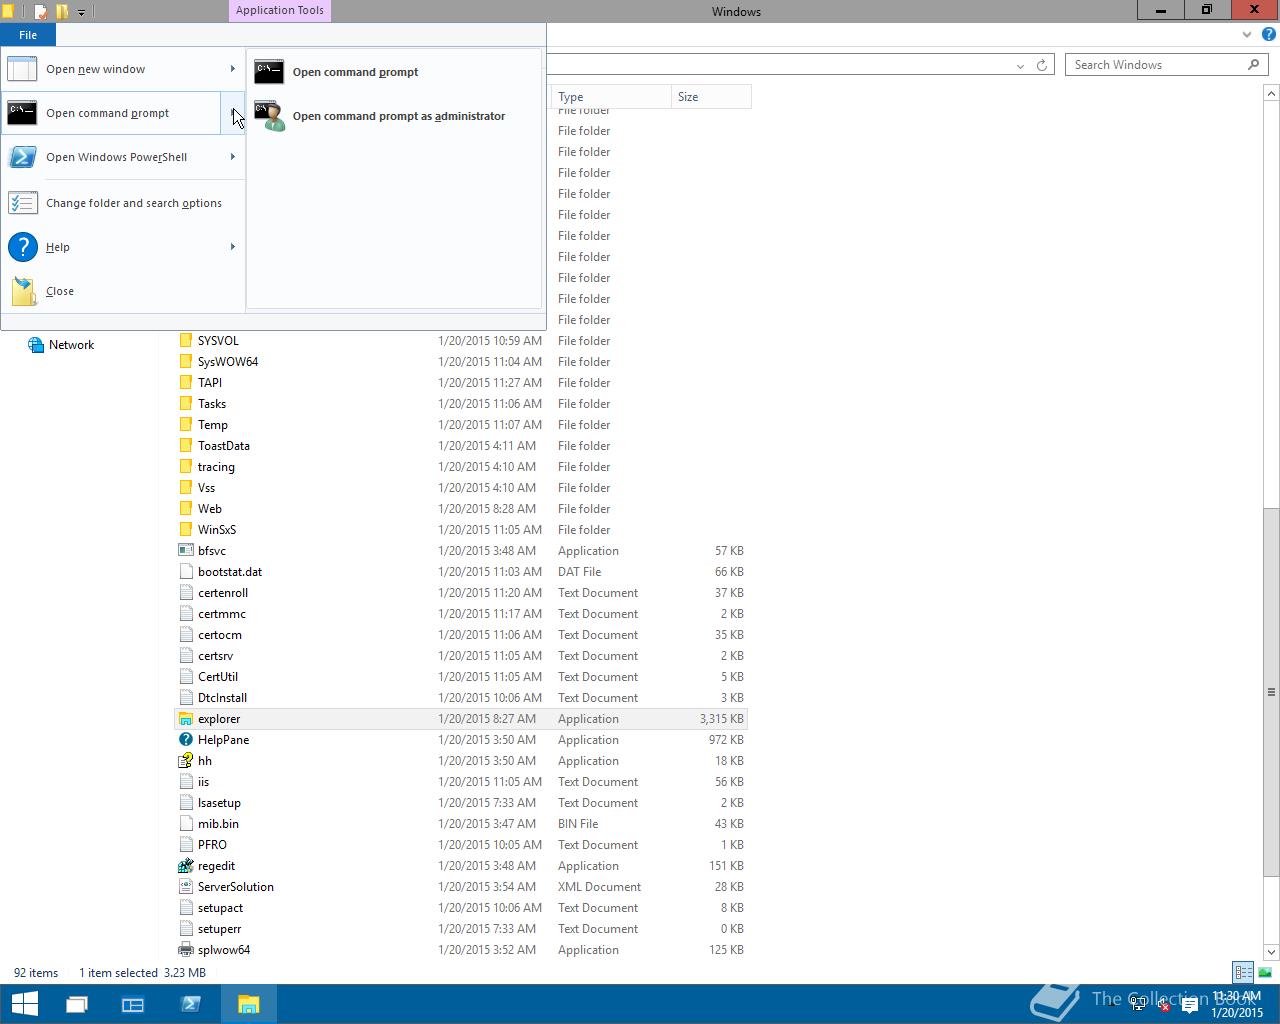The height and width of the screenshot is (1024, 1280).
Task: Click the Vss folder icon
Action: click(x=185, y=488)
